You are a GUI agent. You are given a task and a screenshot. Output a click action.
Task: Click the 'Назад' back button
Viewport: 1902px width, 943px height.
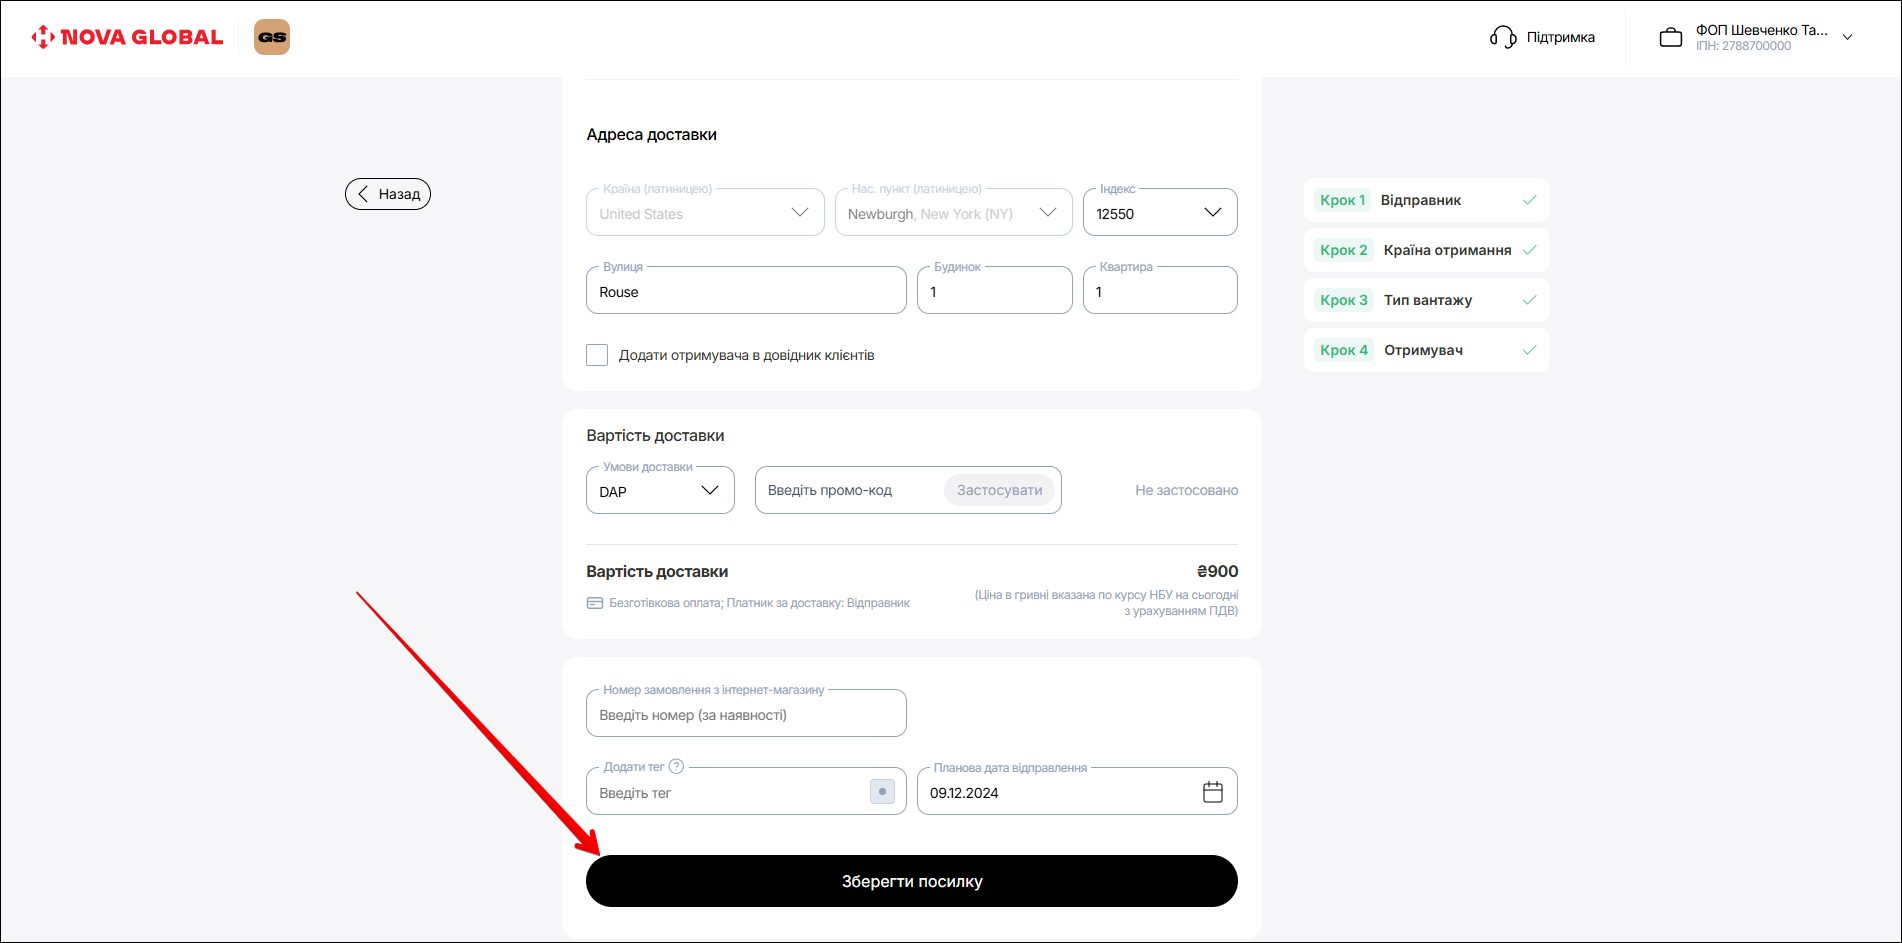coord(388,194)
